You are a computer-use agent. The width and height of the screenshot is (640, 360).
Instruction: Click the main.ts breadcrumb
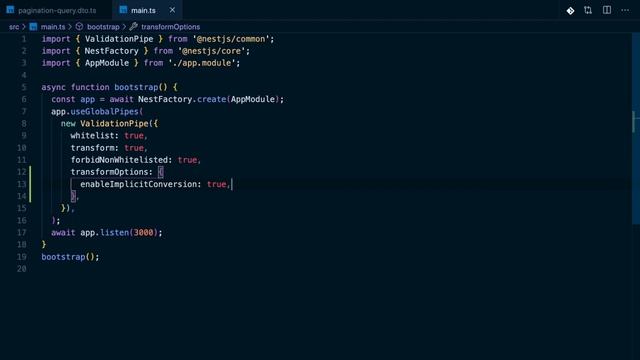pyautogui.click(x=53, y=27)
